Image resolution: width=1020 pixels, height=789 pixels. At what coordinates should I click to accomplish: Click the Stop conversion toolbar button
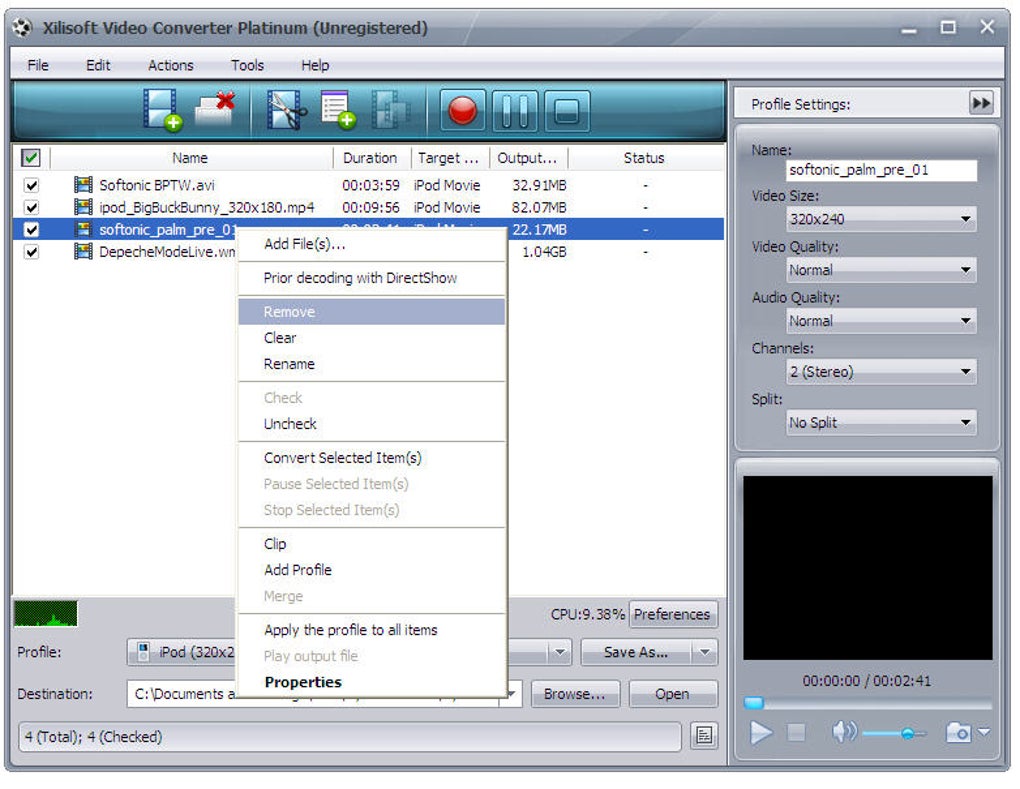pyautogui.click(x=567, y=111)
